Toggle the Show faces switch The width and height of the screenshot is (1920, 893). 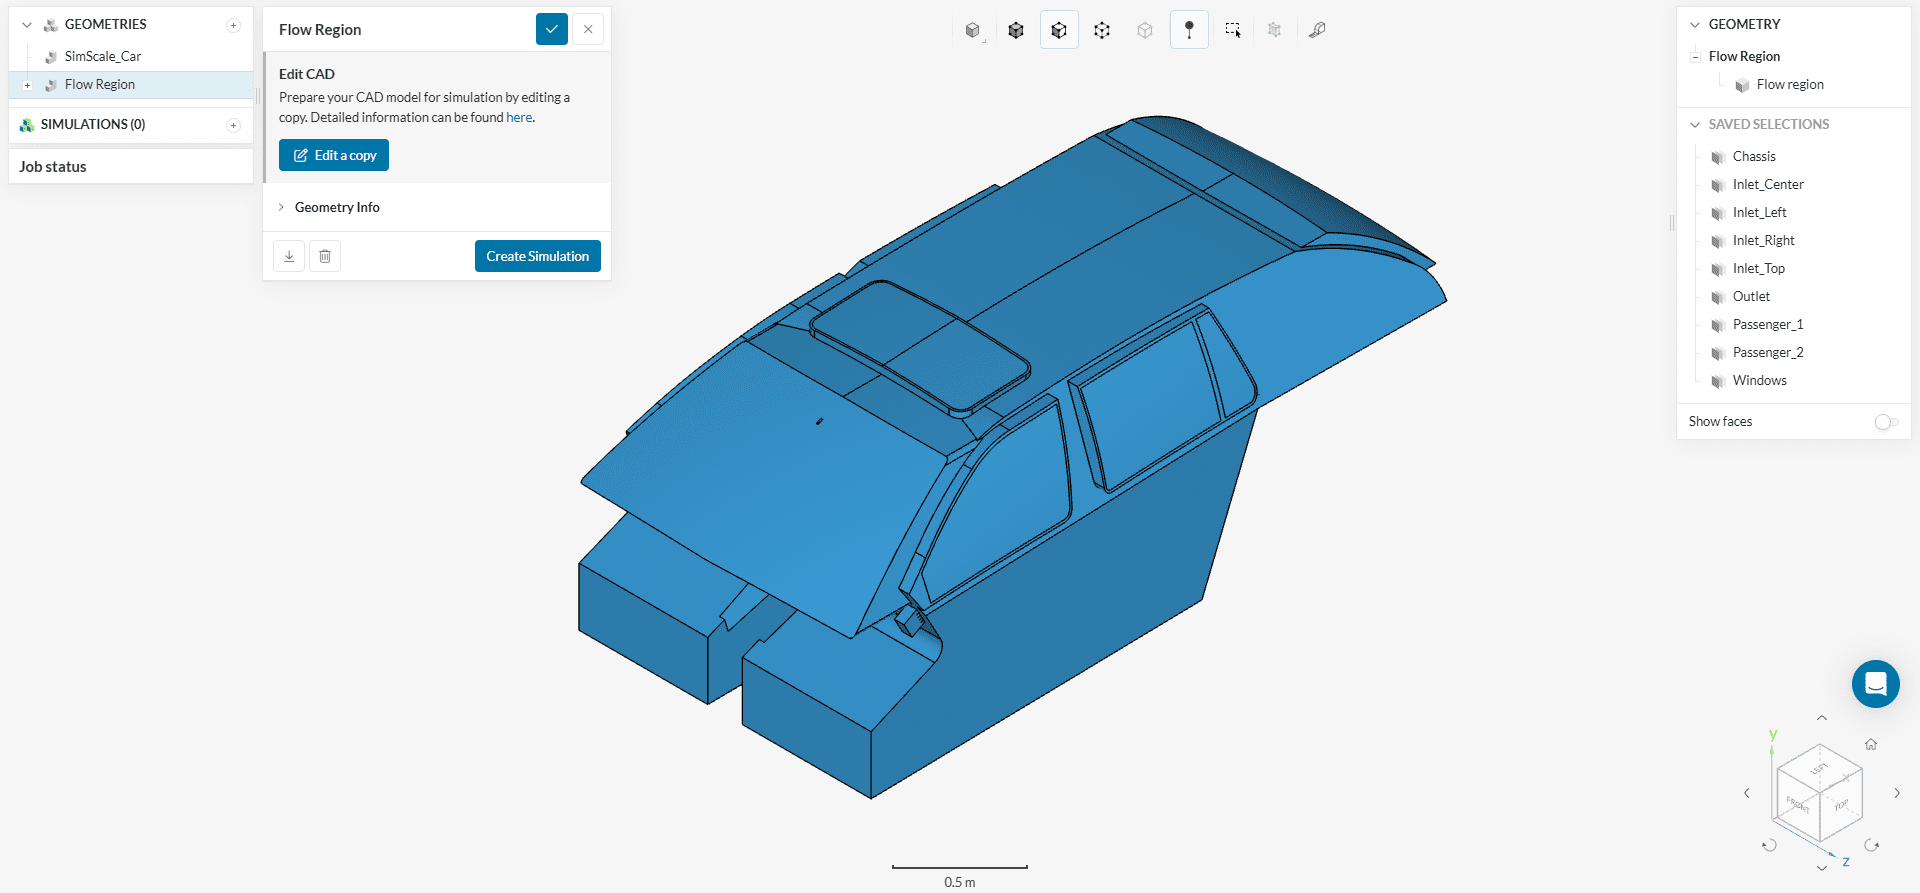1885,422
